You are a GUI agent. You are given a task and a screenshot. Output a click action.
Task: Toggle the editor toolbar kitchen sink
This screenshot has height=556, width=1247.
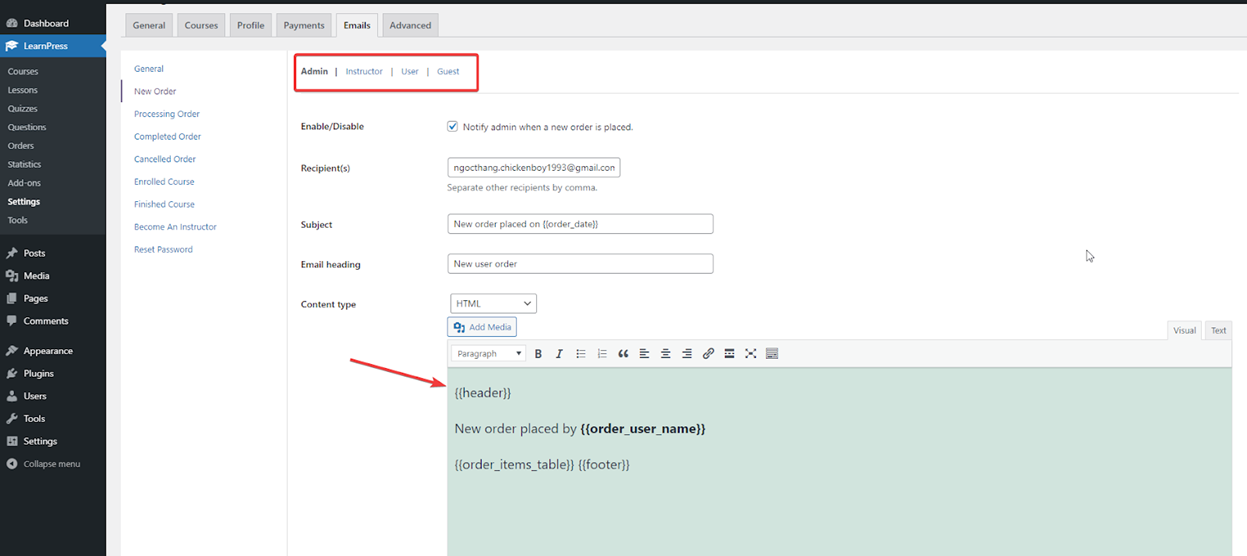coord(772,354)
